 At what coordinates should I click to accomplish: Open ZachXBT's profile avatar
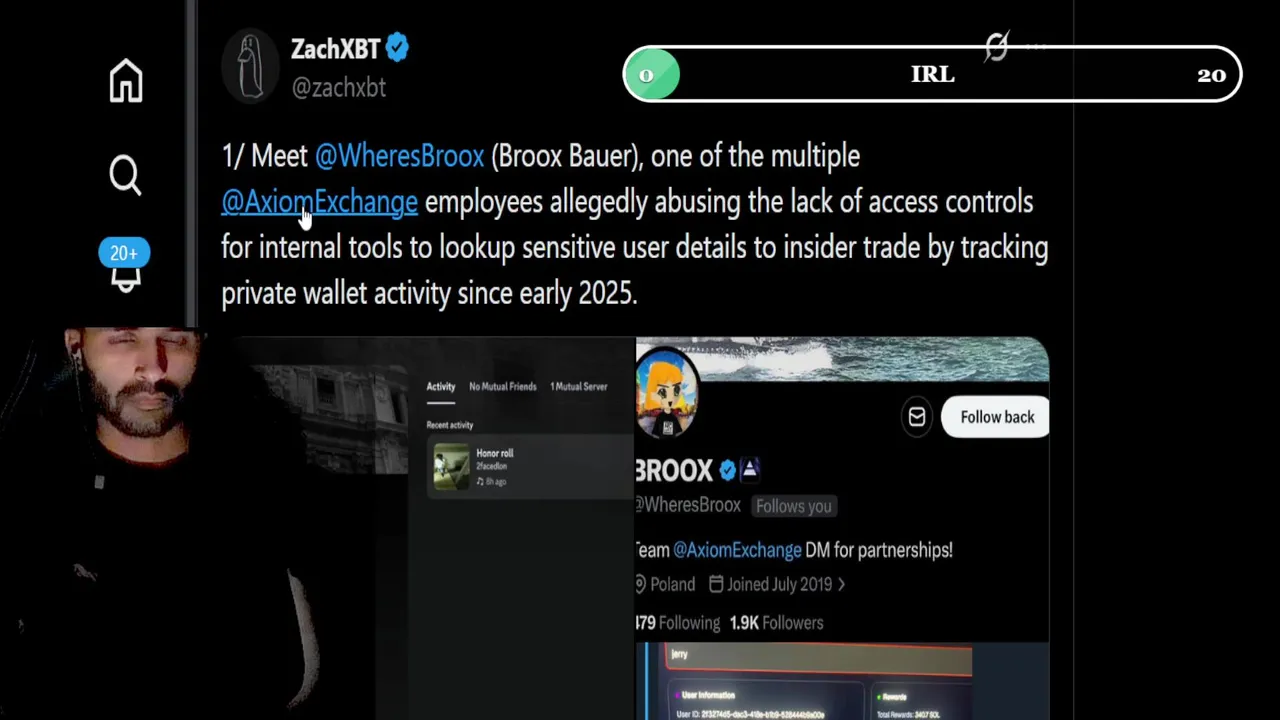pyautogui.click(x=251, y=66)
